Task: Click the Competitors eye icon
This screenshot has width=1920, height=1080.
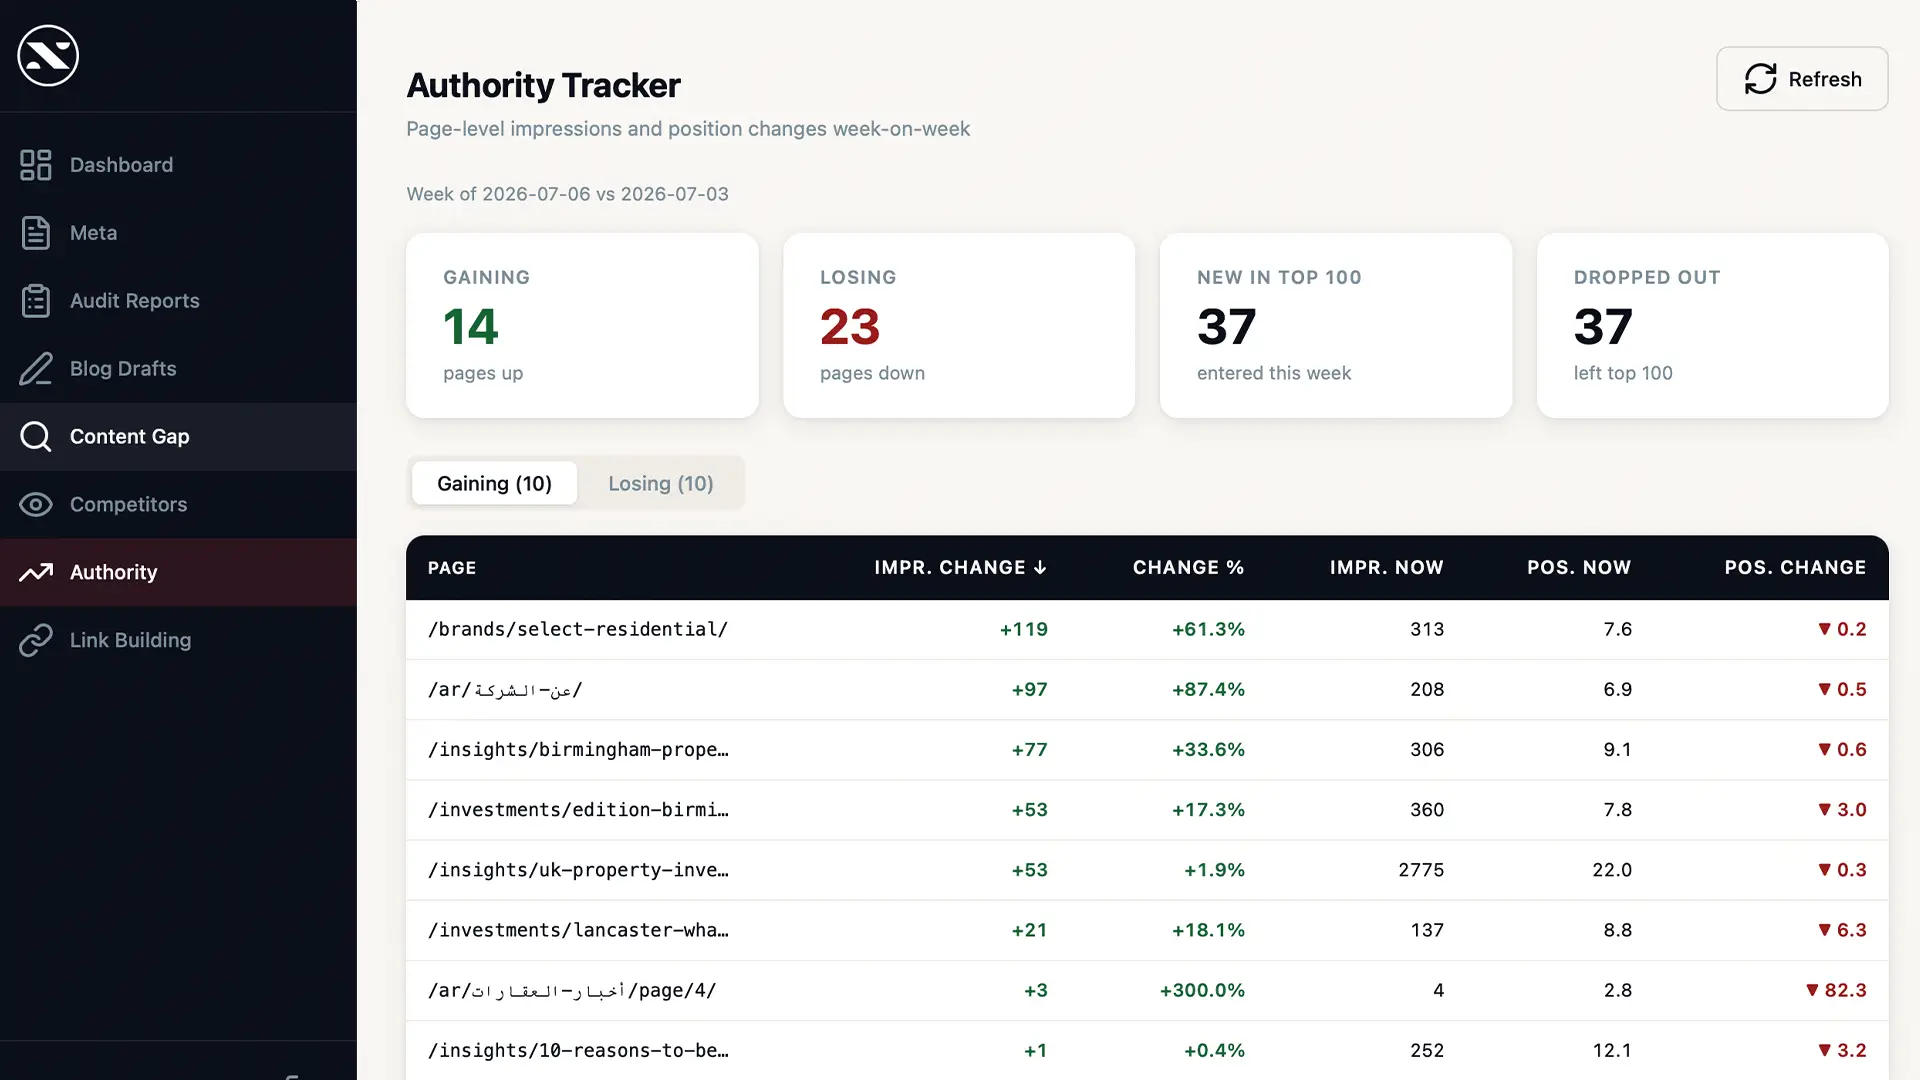Action: 36,505
